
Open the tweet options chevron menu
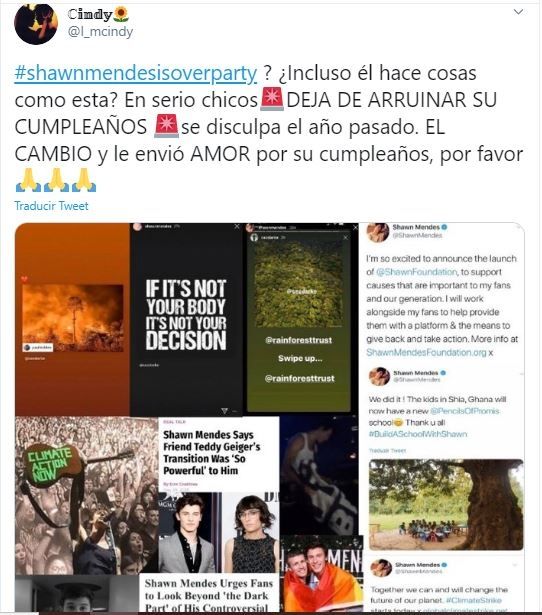tap(518, 12)
